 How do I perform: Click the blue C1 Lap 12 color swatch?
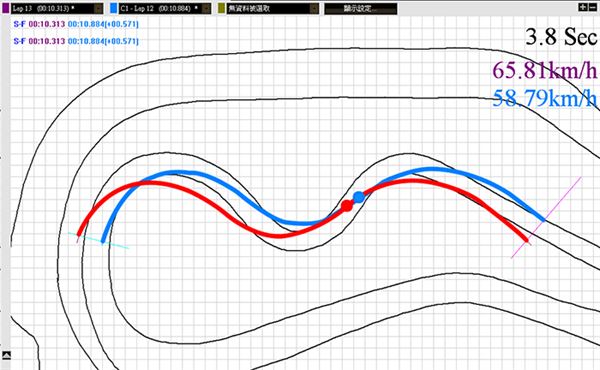point(114,8)
